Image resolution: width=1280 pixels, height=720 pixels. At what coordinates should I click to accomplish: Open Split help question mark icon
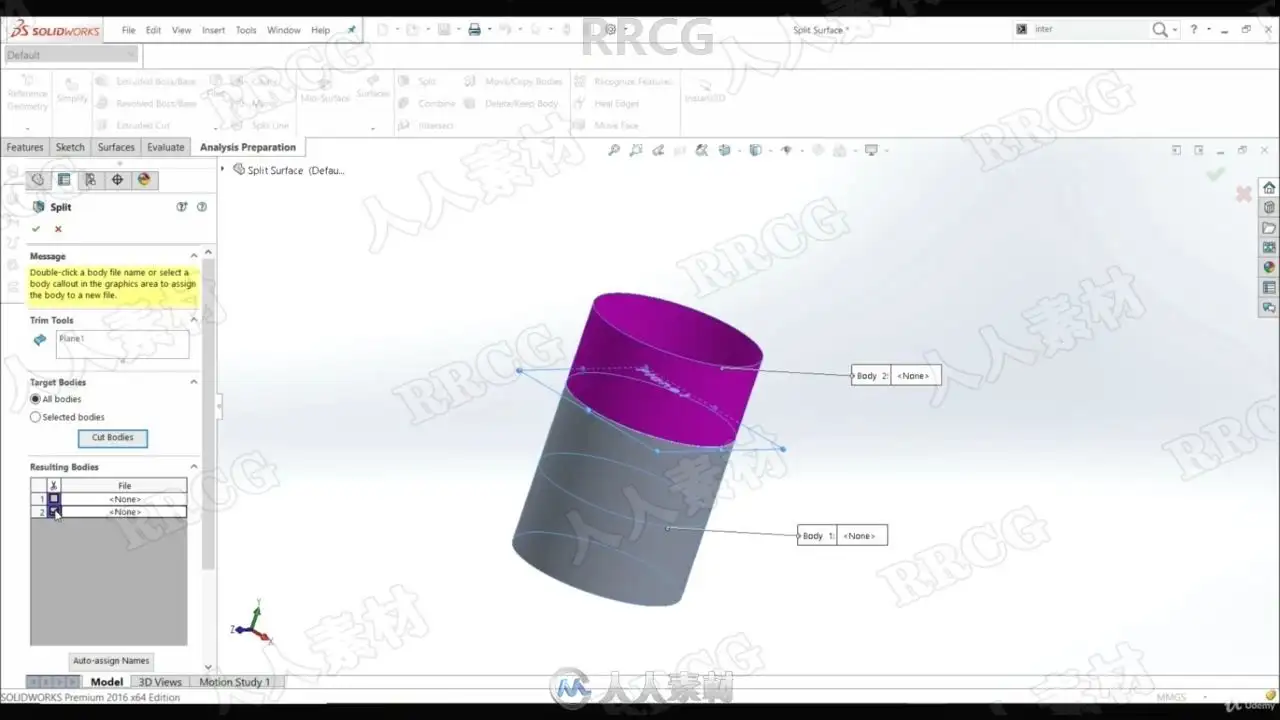(x=202, y=207)
